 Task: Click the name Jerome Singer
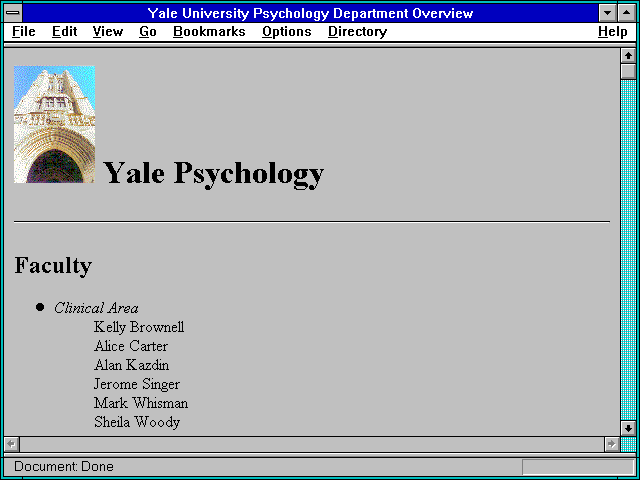click(137, 384)
